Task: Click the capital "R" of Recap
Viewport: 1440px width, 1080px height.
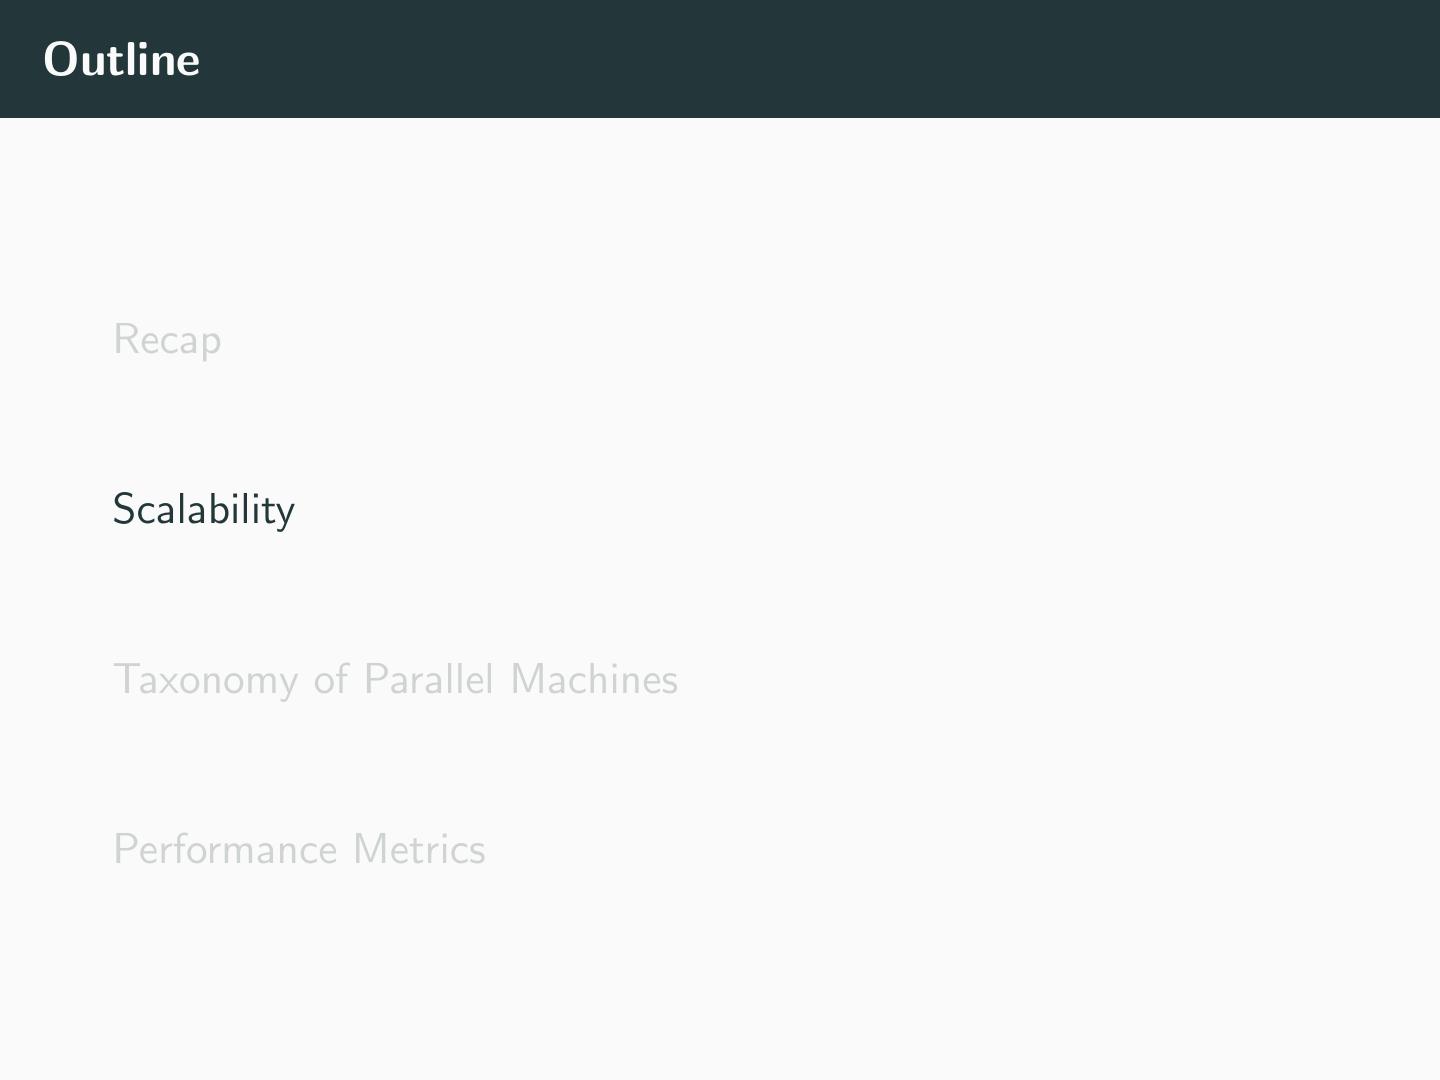Action: coord(126,340)
